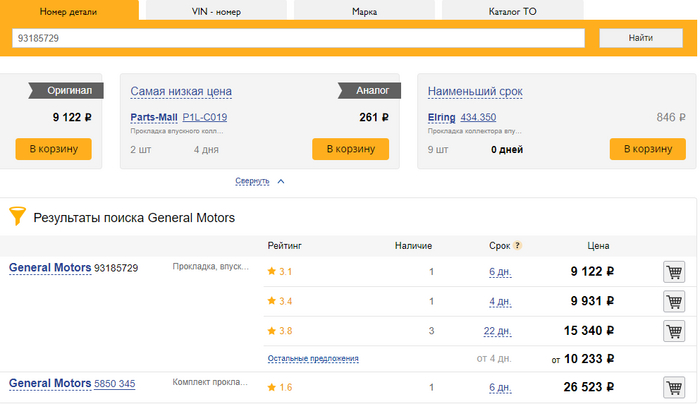Viewport: 700px width, 404px height.
Task: Expand Остальные предложения for part 93185729
Action: click(312, 358)
